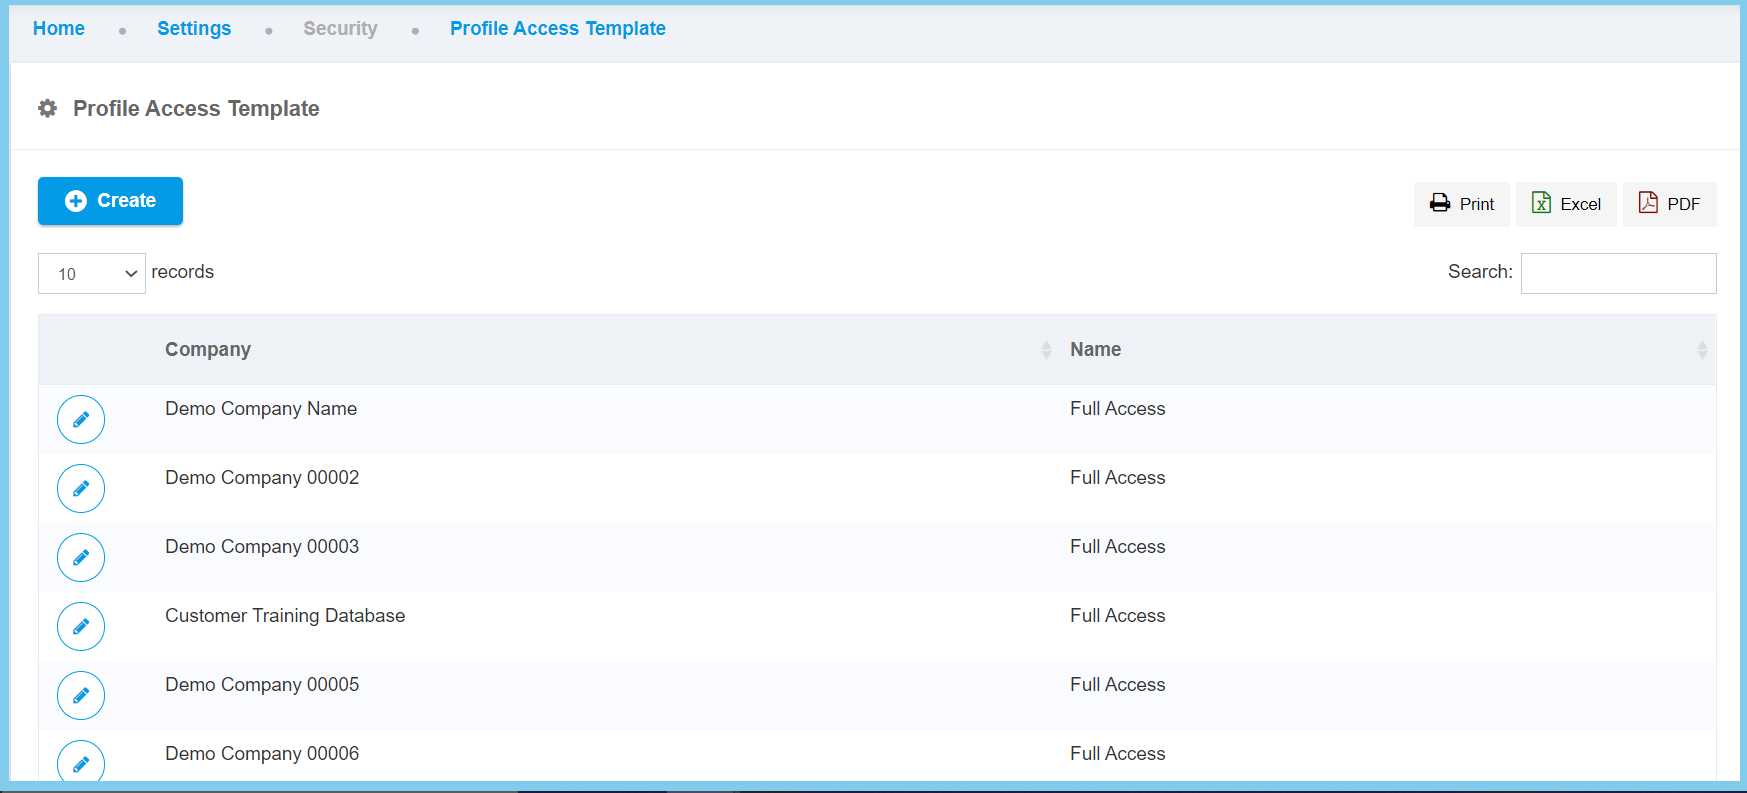
Task: Focus the Search input field
Action: 1618,274
